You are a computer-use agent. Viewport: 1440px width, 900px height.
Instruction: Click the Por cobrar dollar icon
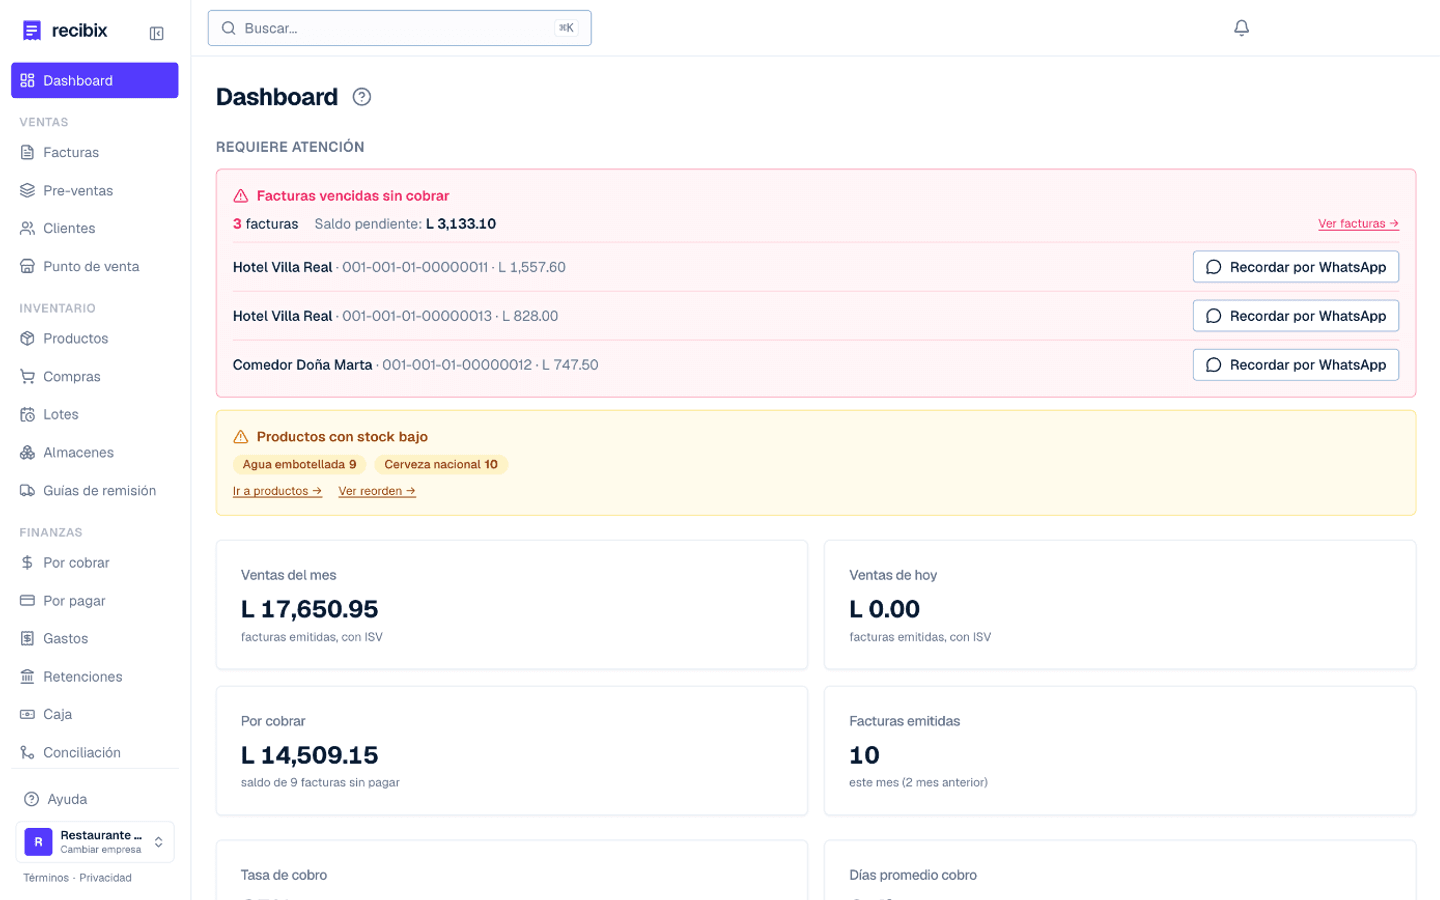tap(27, 562)
